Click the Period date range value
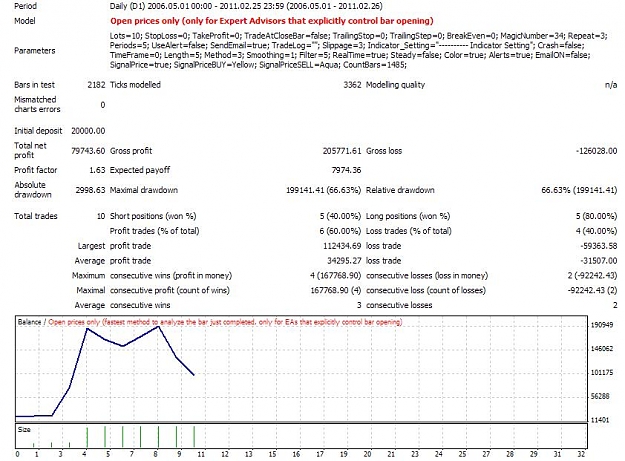 (246, 6)
